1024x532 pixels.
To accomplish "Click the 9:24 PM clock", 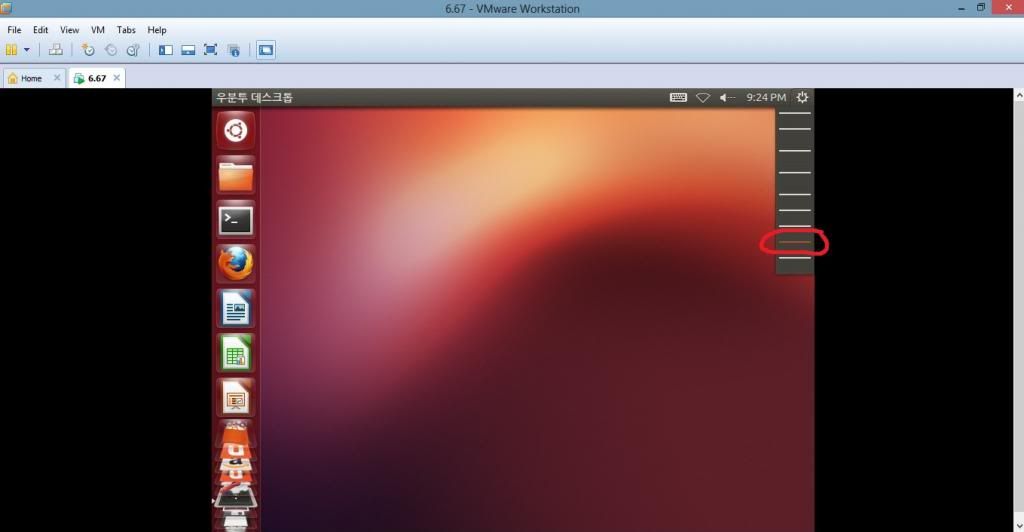I will click(x=766, y=97).
